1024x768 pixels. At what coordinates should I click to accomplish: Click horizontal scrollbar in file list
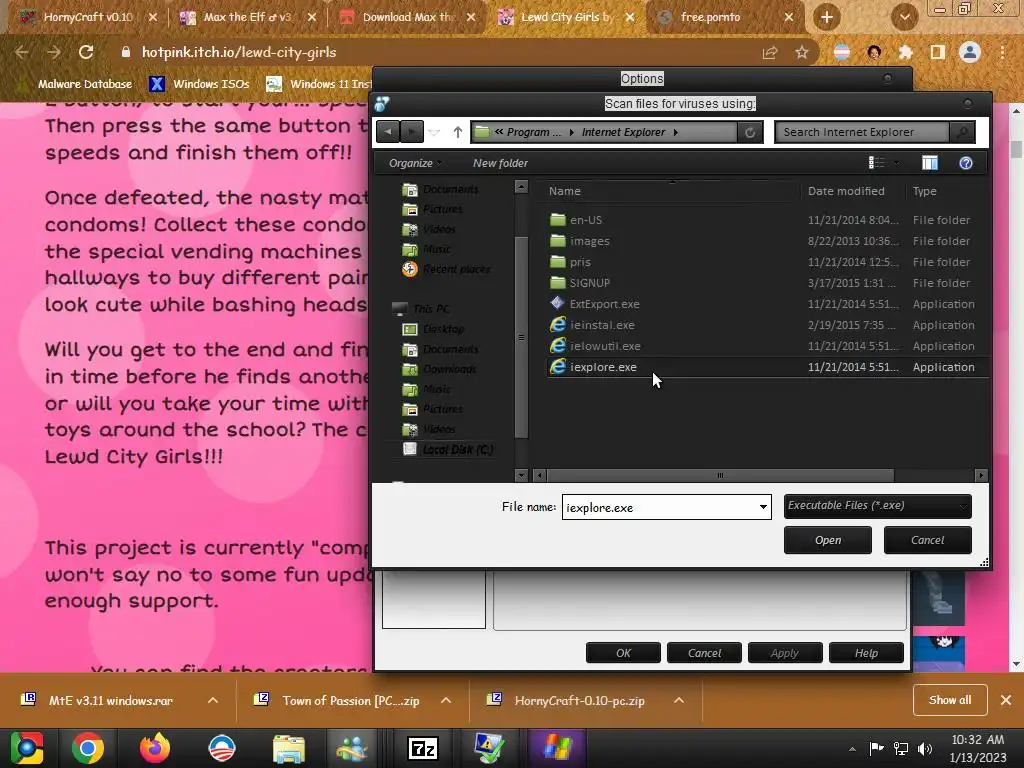tap(720, 475)
